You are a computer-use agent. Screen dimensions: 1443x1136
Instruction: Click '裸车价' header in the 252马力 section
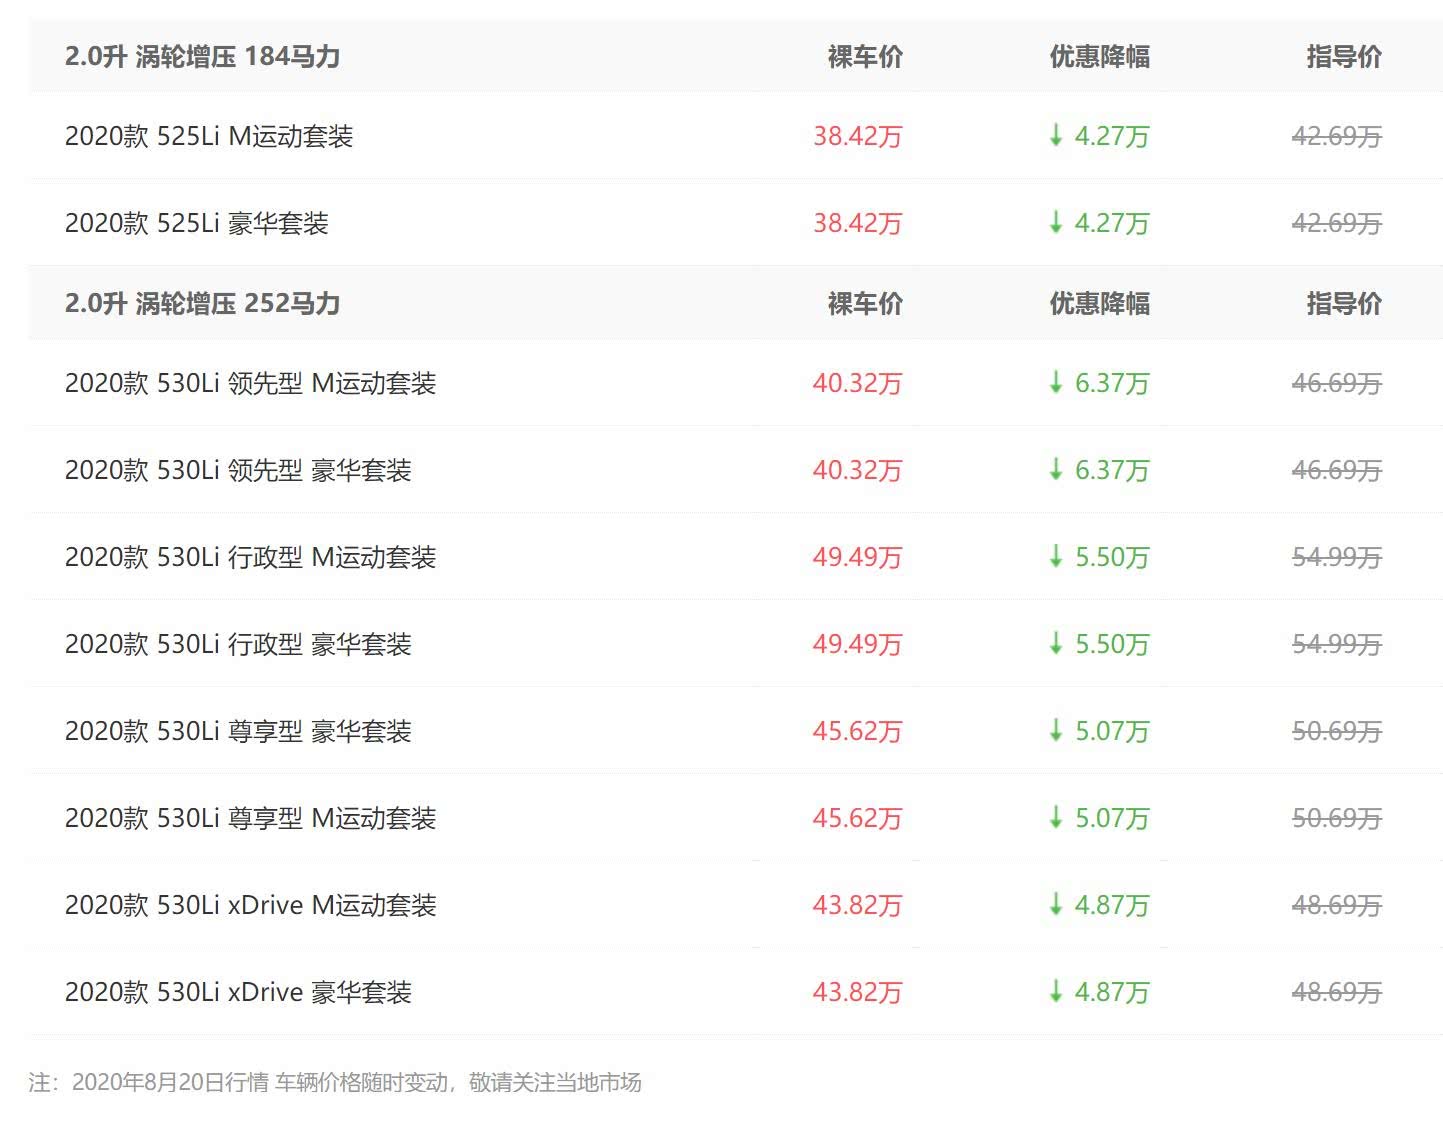(865, 303)
